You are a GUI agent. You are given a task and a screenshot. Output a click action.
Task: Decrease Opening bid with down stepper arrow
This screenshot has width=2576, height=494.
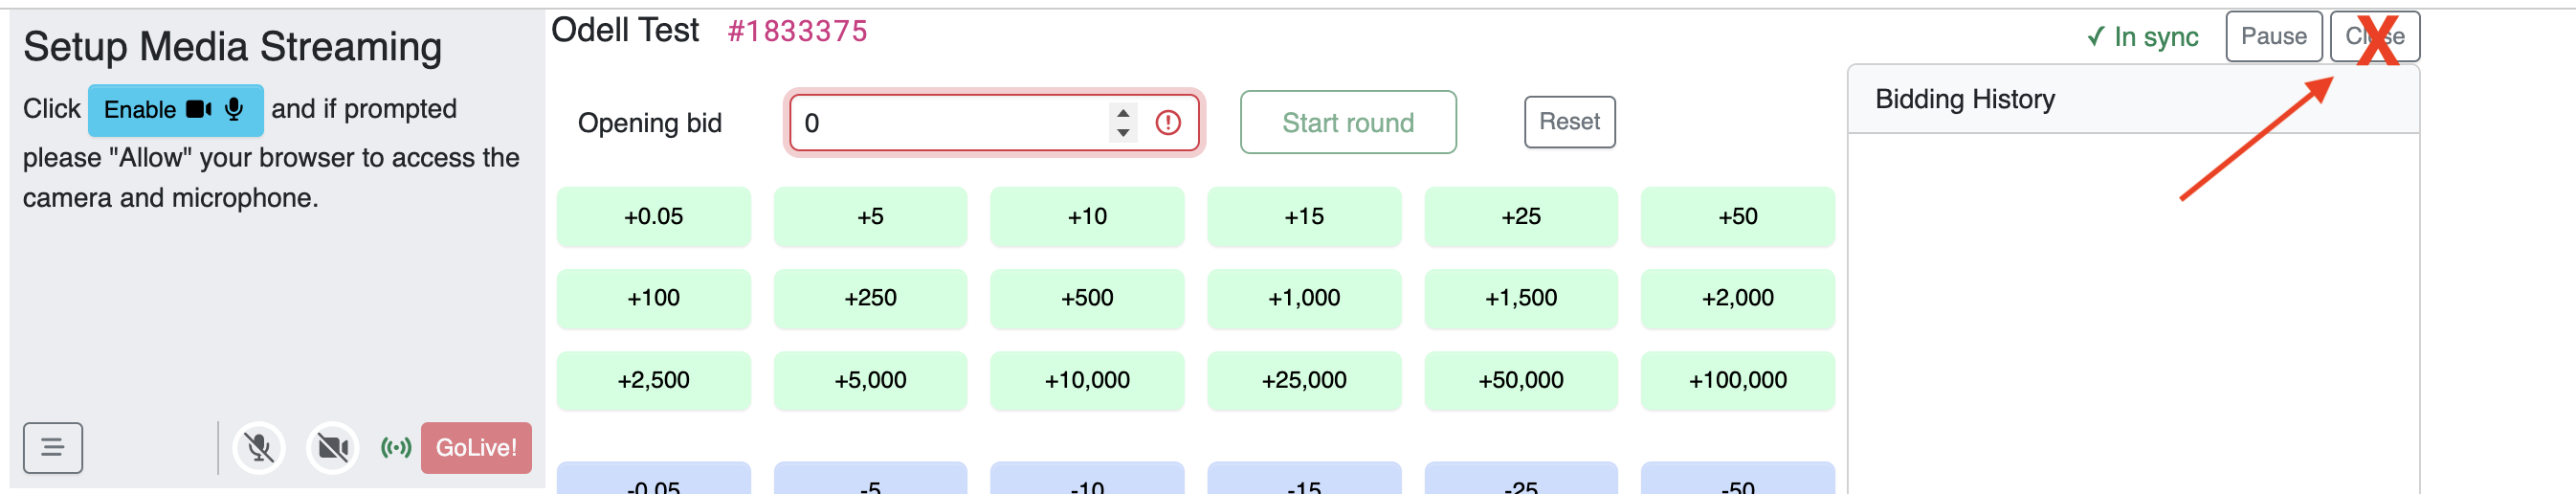1123,132
